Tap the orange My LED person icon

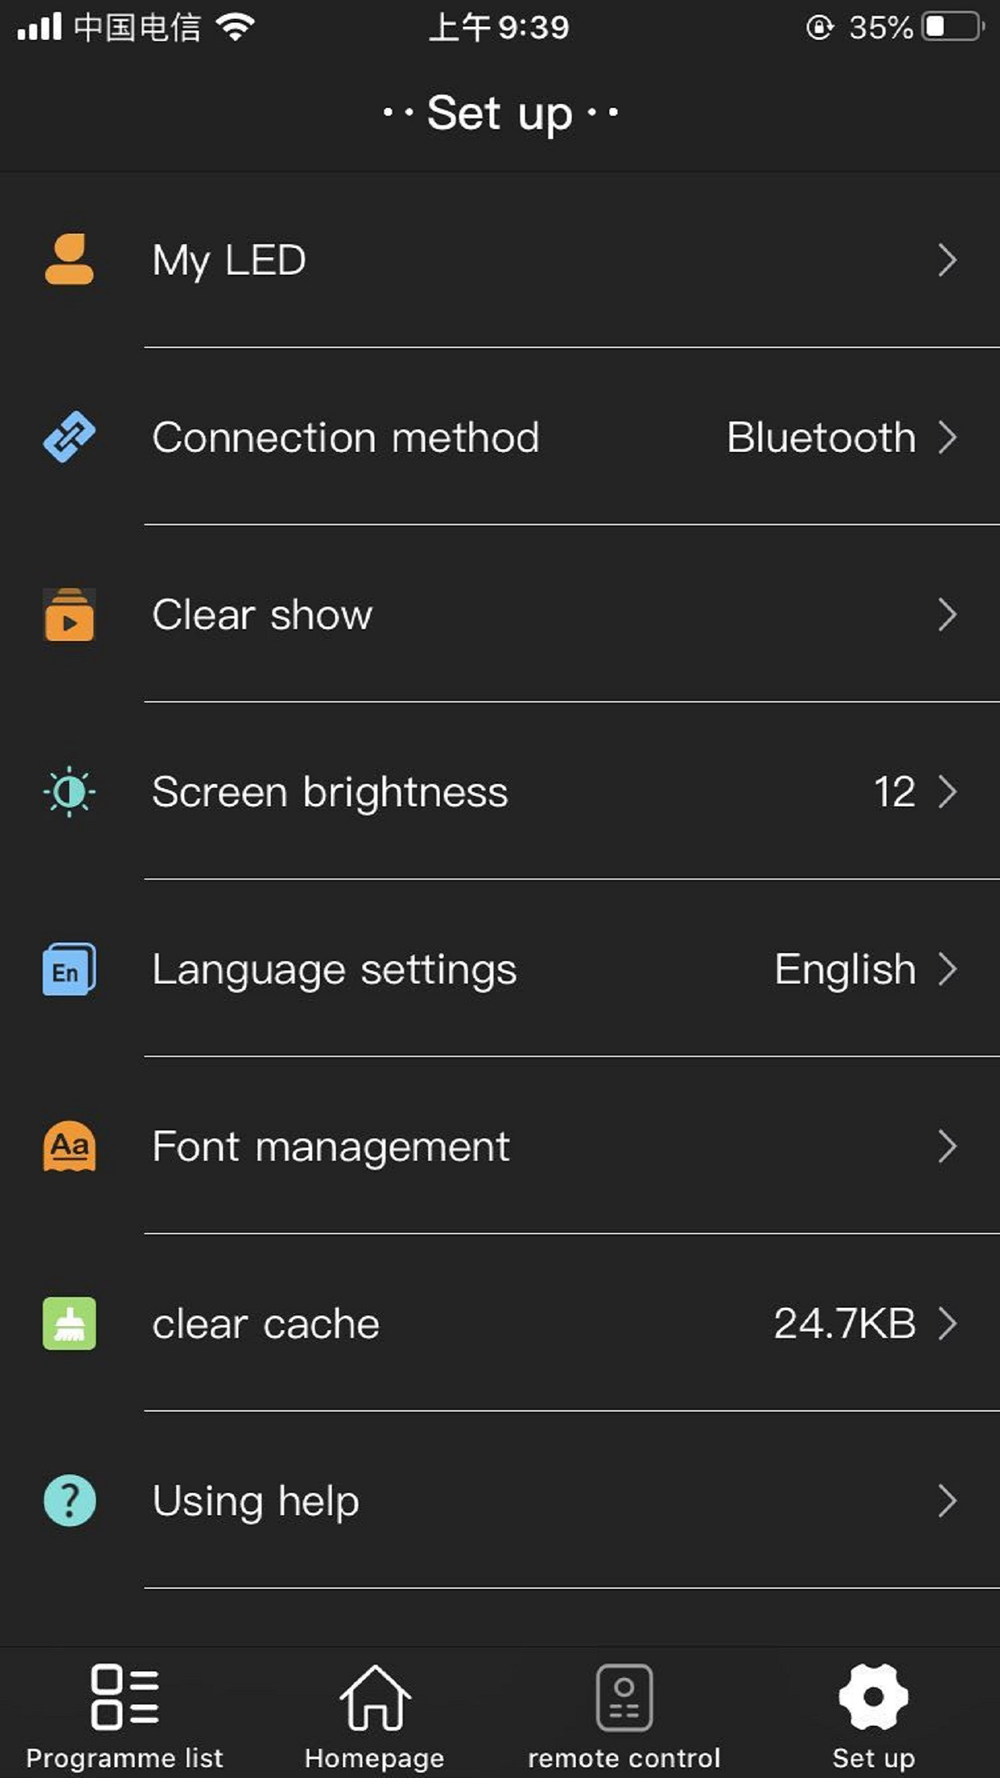click(69, 260)
